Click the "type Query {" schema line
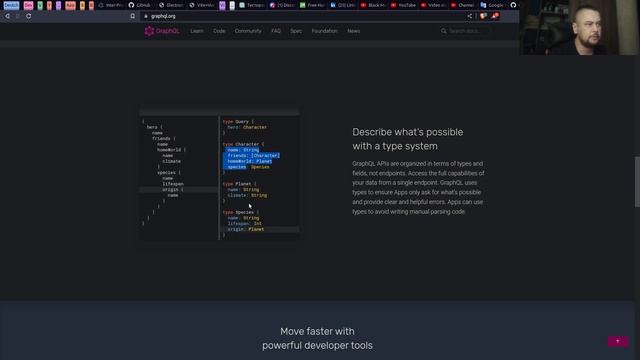640x360 pixels. [x=238, y=122]
